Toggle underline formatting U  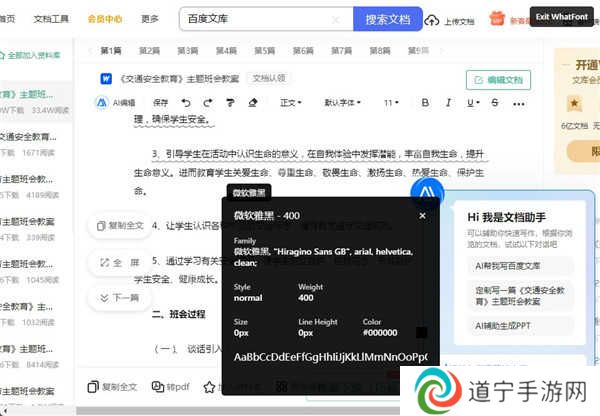pyautogui.click(x=473, y=103)
